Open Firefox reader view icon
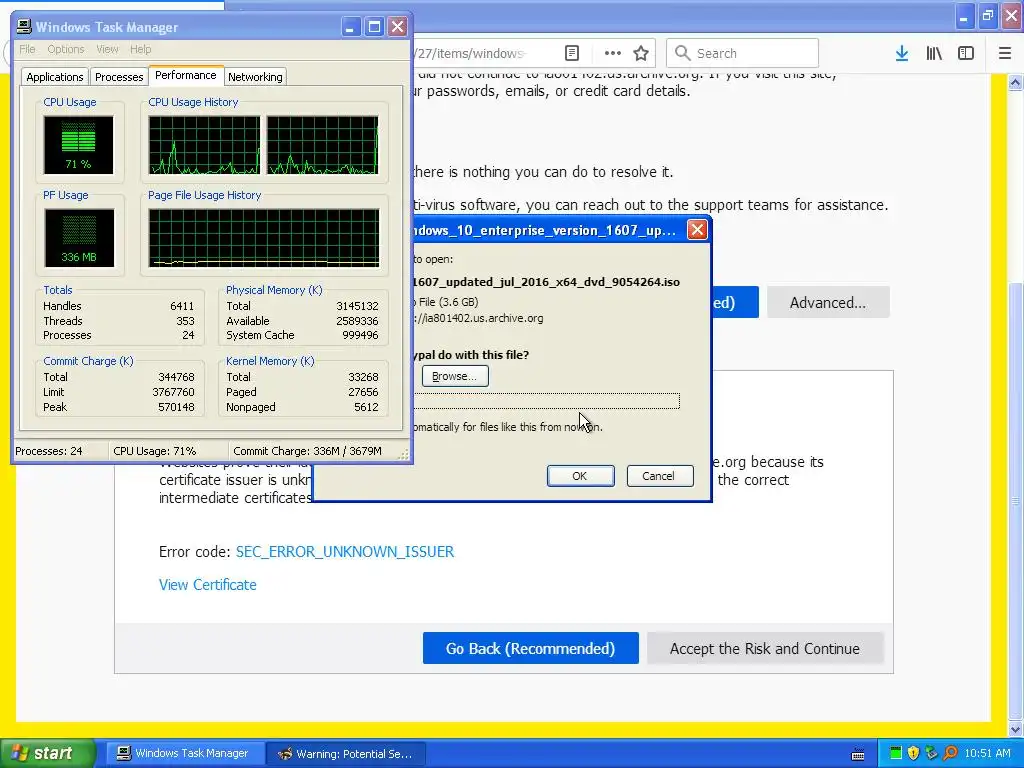The image size is (1024, 768). pyautogui.click(x=571, y=53)
